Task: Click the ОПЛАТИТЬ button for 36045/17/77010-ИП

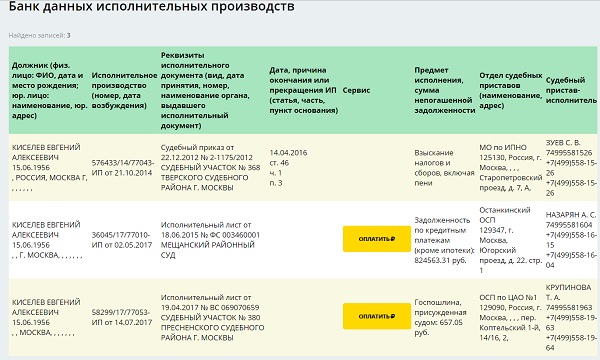Action: coord(377,239)
